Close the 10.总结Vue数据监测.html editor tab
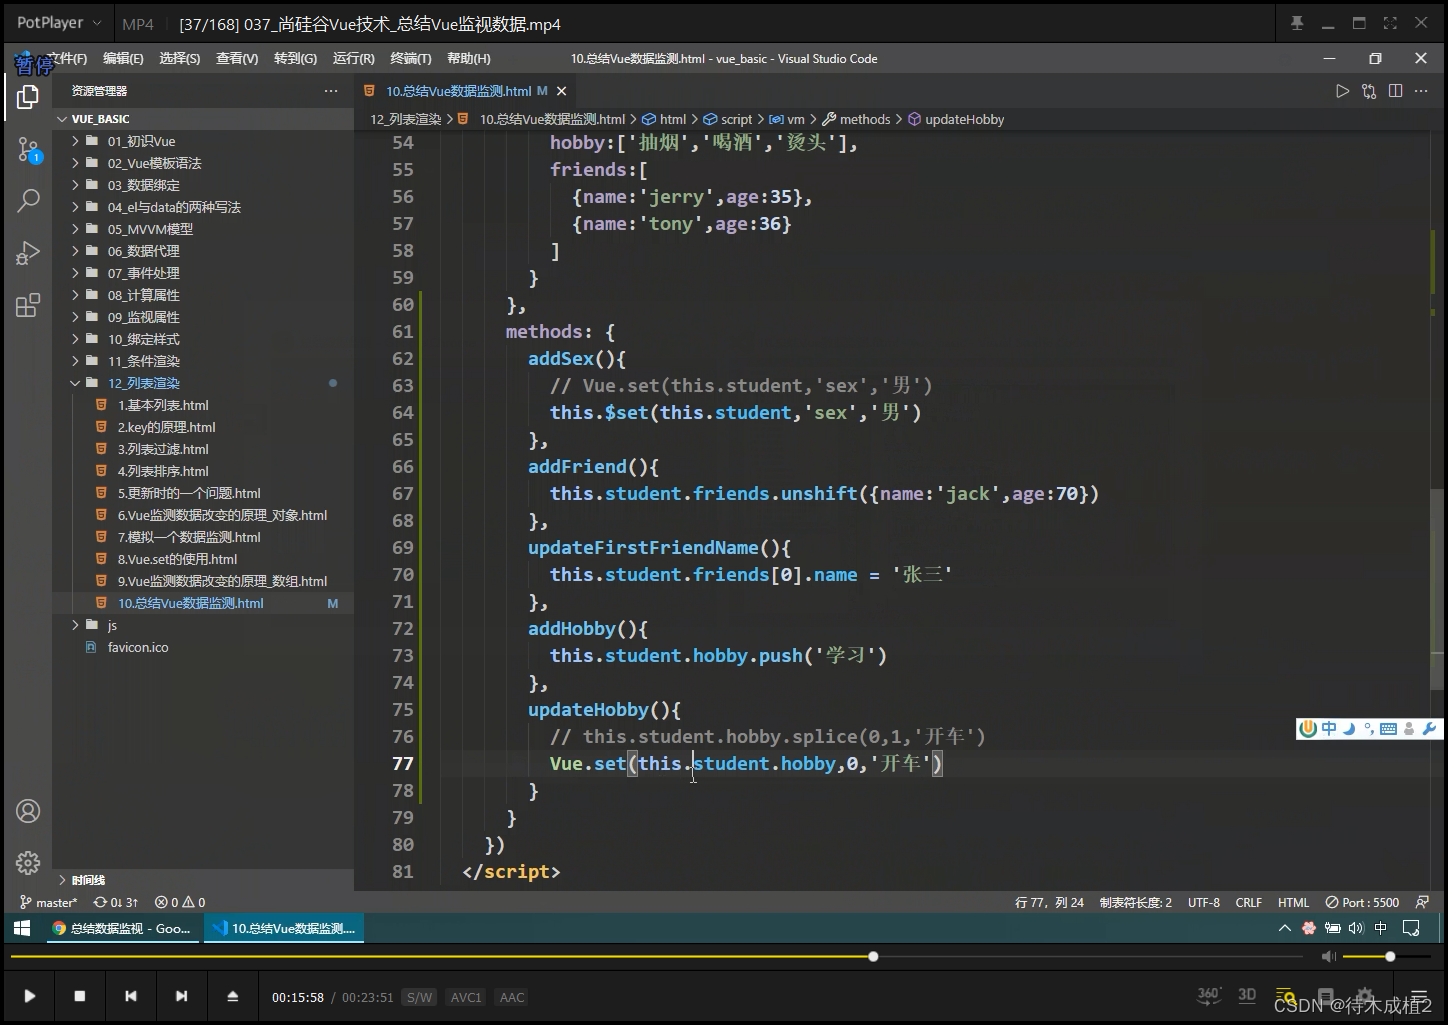Viewport: 1448px width, 1025px height. tap(562, 91)
